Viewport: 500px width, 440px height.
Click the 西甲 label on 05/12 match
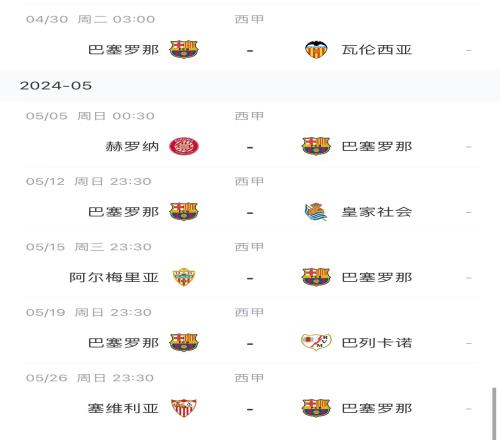coord(249,181)
